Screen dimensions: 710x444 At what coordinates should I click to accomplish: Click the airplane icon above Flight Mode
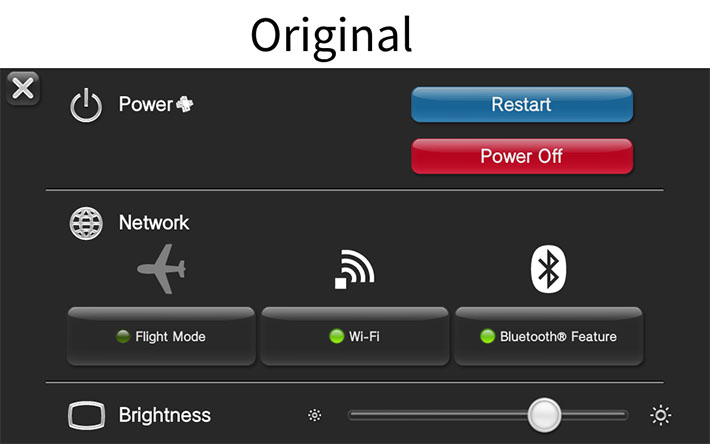tap(162, 269)
